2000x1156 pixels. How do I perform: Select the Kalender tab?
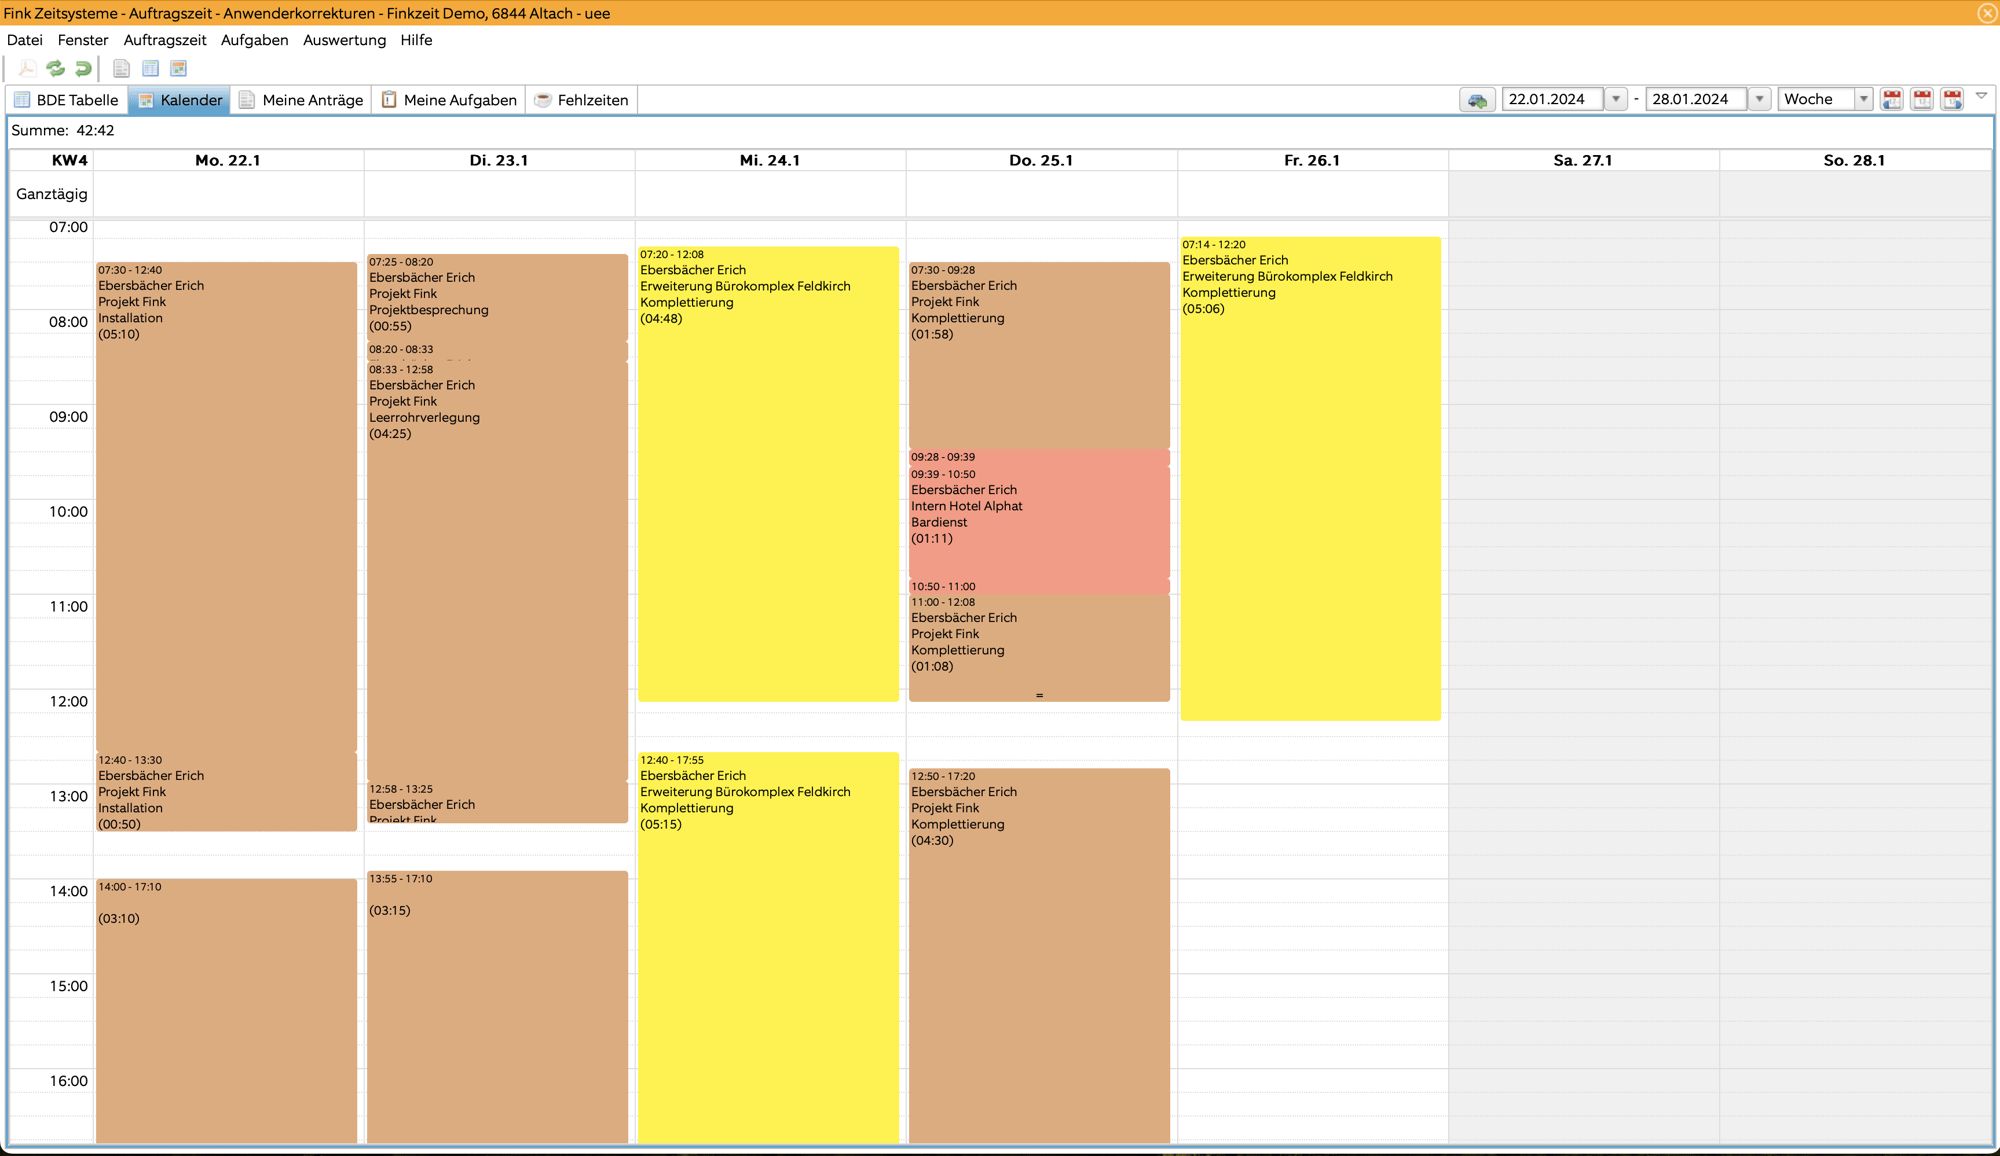180,100
